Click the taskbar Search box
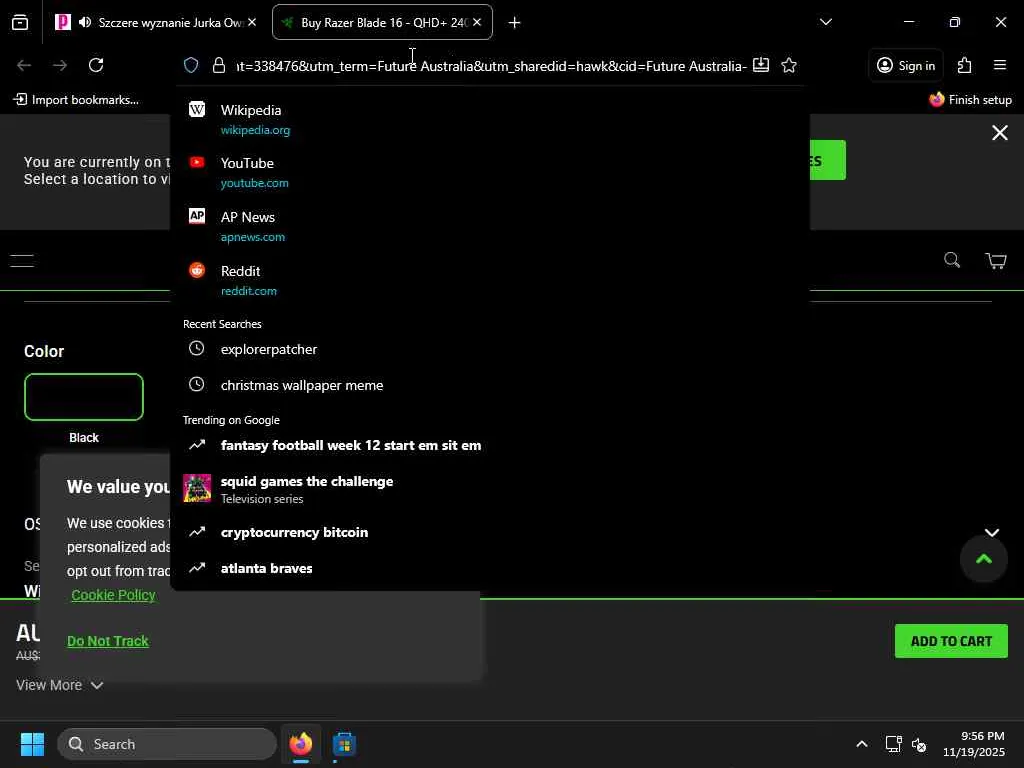The image size is (1024, 768). [x=167, y=744]
